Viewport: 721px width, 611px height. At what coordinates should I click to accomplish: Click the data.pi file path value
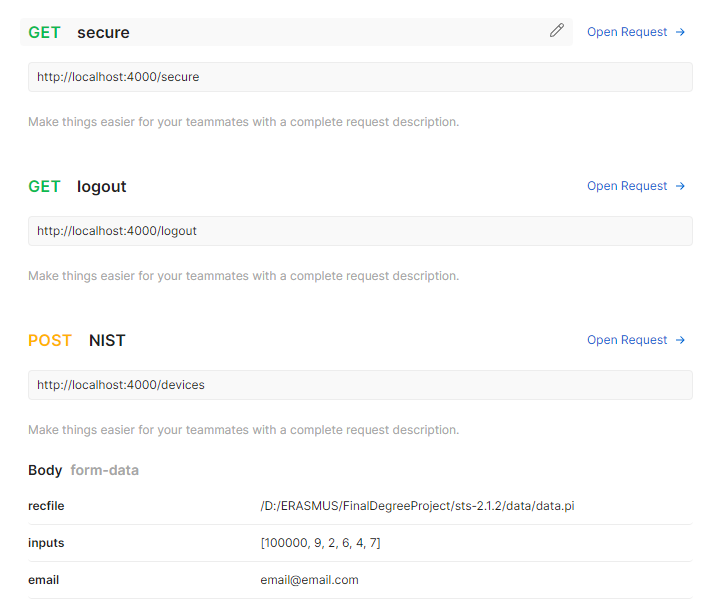pyautogui.click(x=417, y=506)
